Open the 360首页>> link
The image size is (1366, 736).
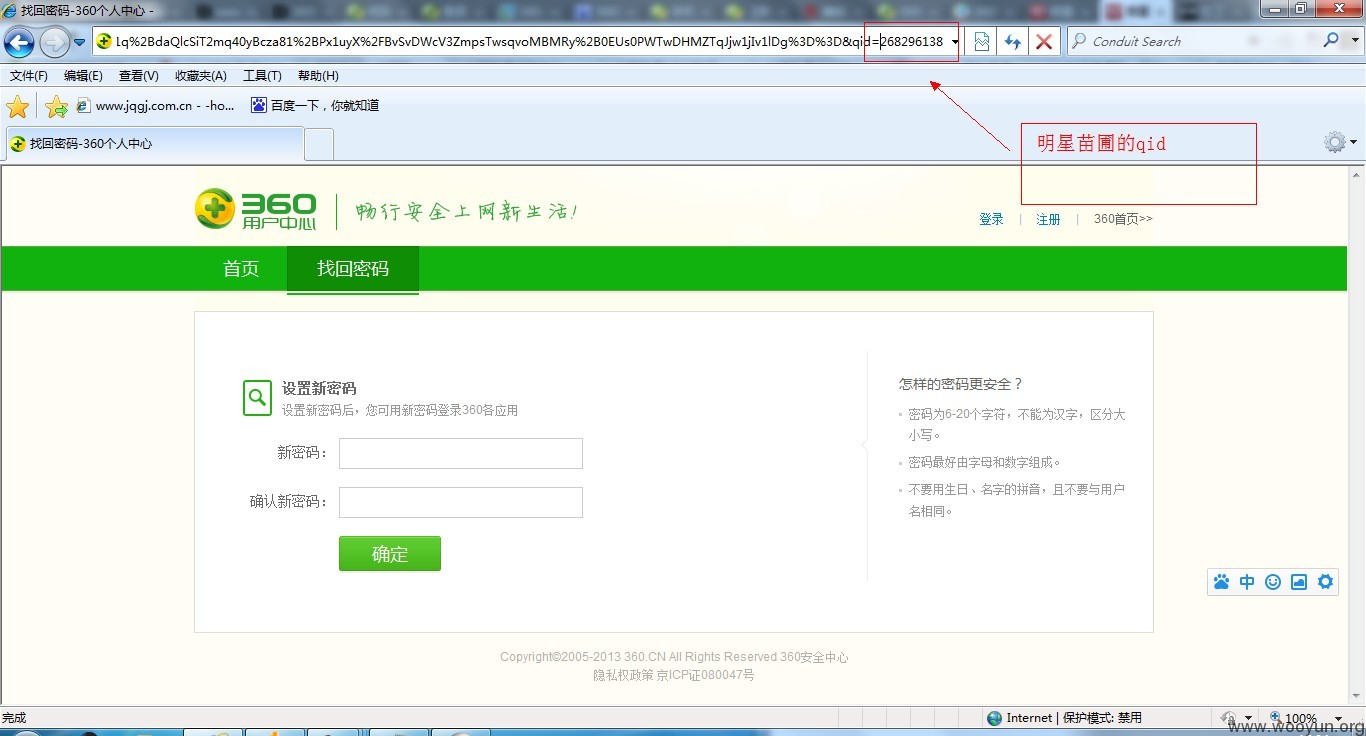pos(1123,219)
